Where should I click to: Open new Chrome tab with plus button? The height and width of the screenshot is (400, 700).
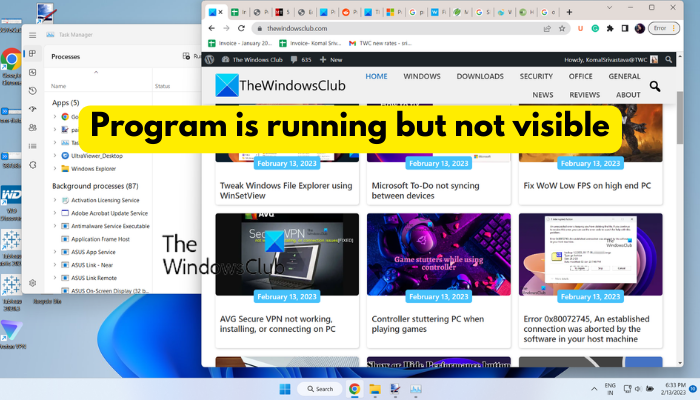pyautogui.click(x=569, y=12)
